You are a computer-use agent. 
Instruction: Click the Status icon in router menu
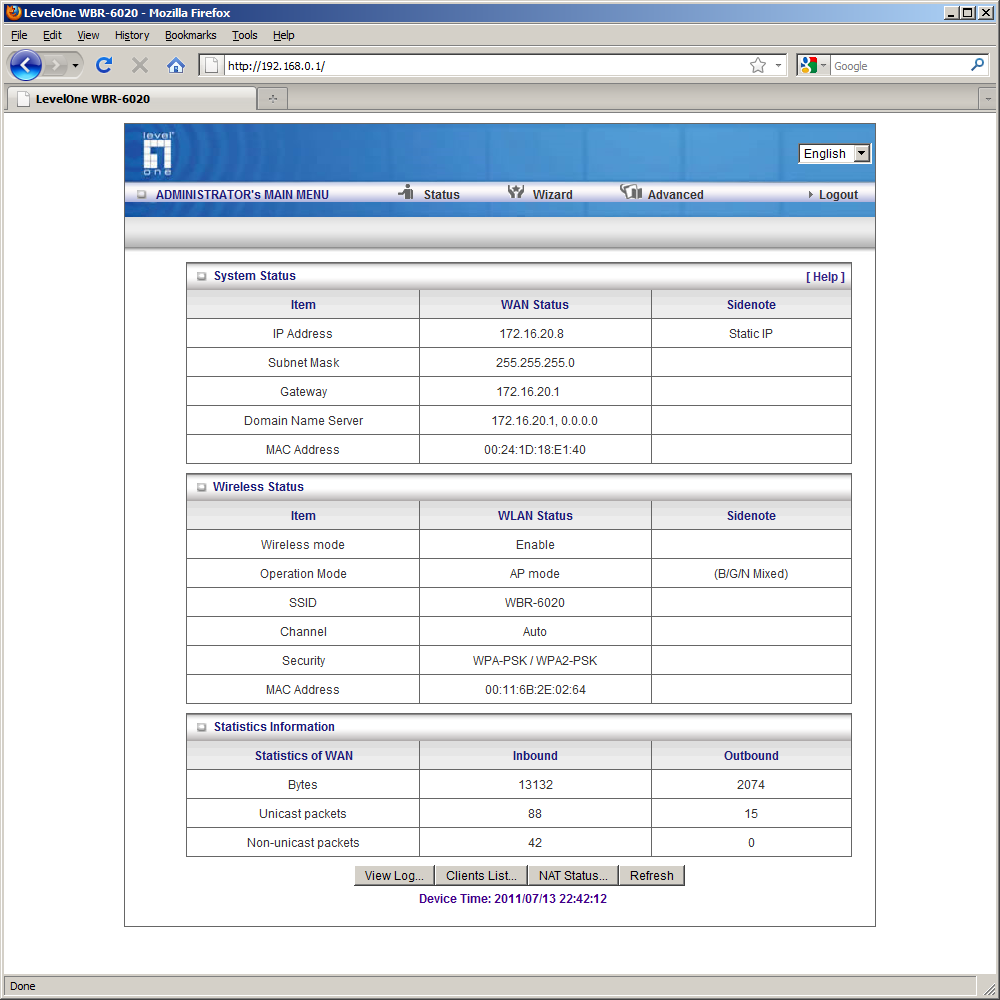tap(406, 192)
